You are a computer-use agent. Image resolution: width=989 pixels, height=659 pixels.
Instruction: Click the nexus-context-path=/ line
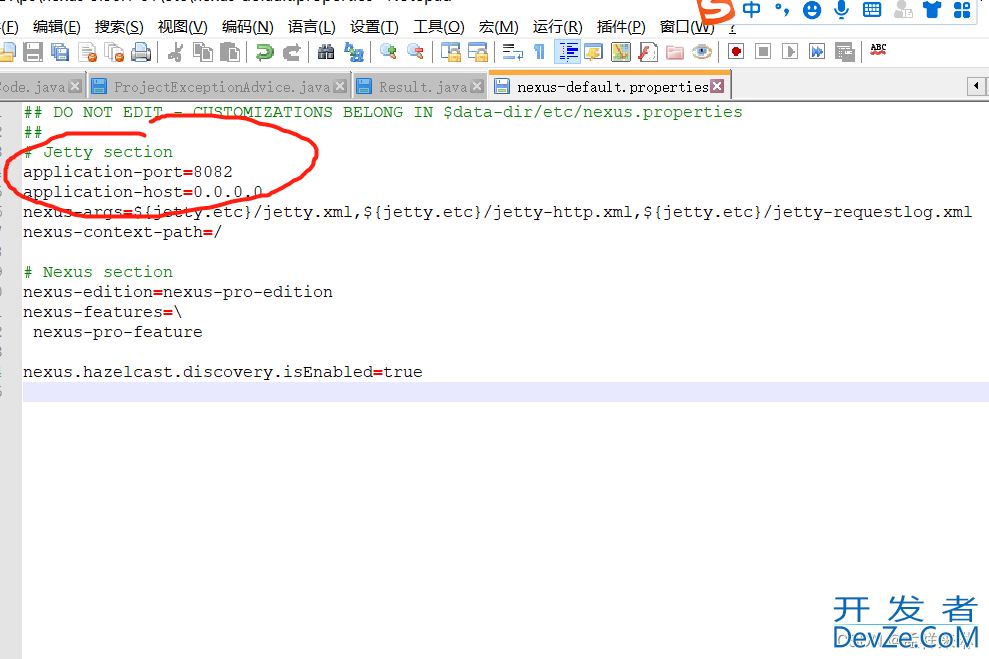(x=122, y=232)
